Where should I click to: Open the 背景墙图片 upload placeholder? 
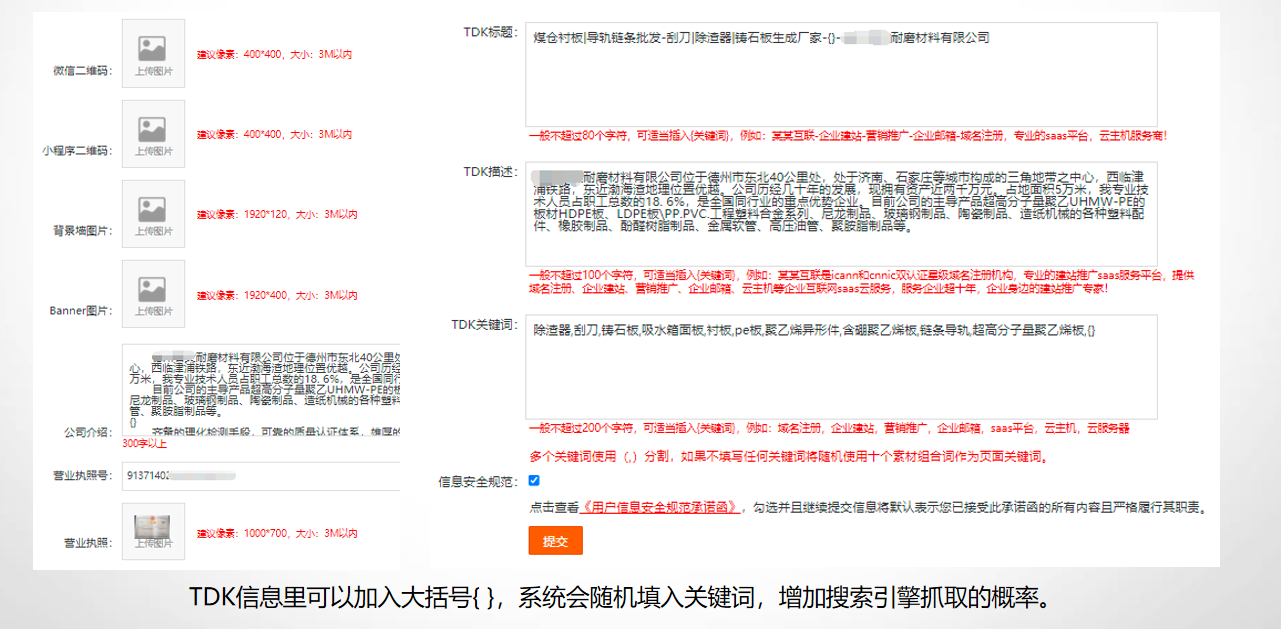(x=153, y=214)
